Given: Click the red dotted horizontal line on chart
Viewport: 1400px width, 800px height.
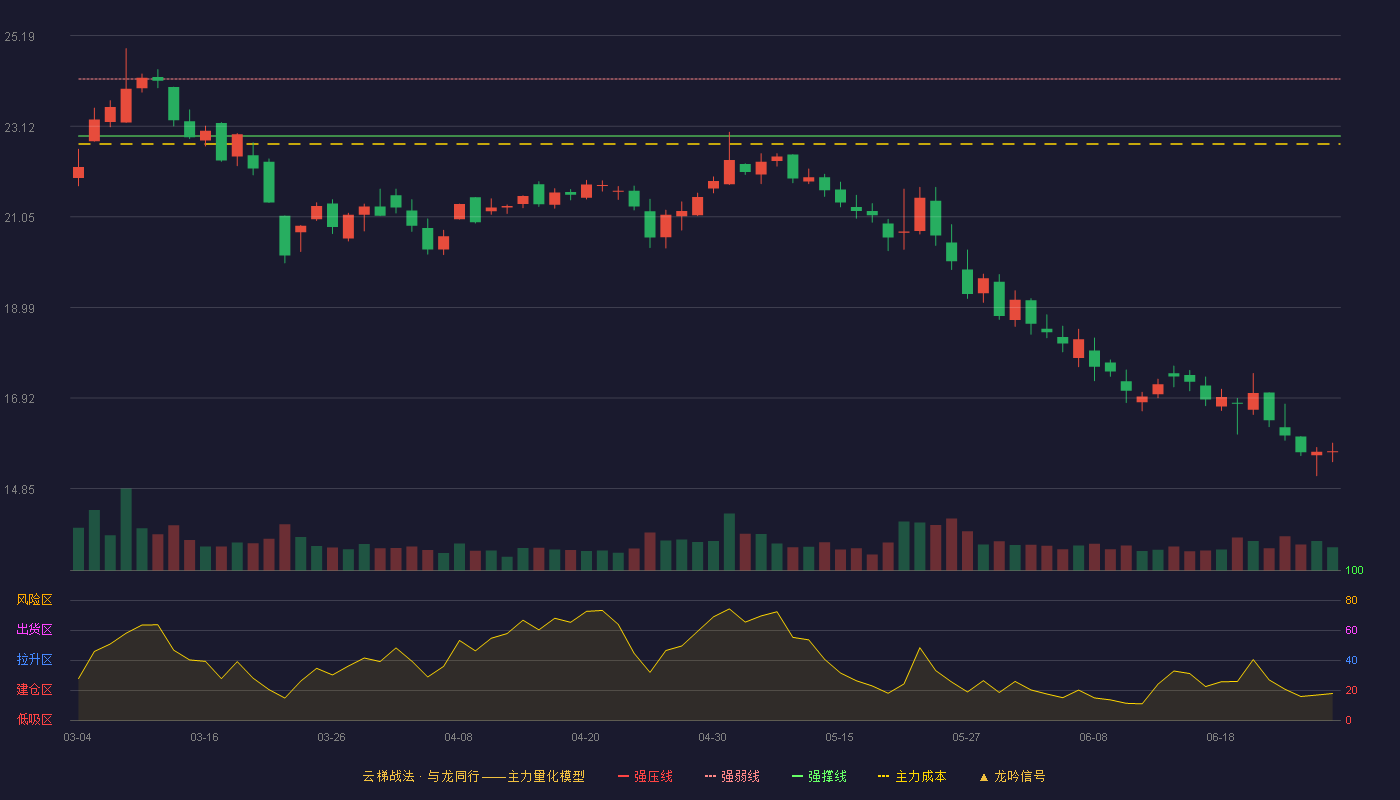Looking at the screenshot, I should tap(709, 79).
